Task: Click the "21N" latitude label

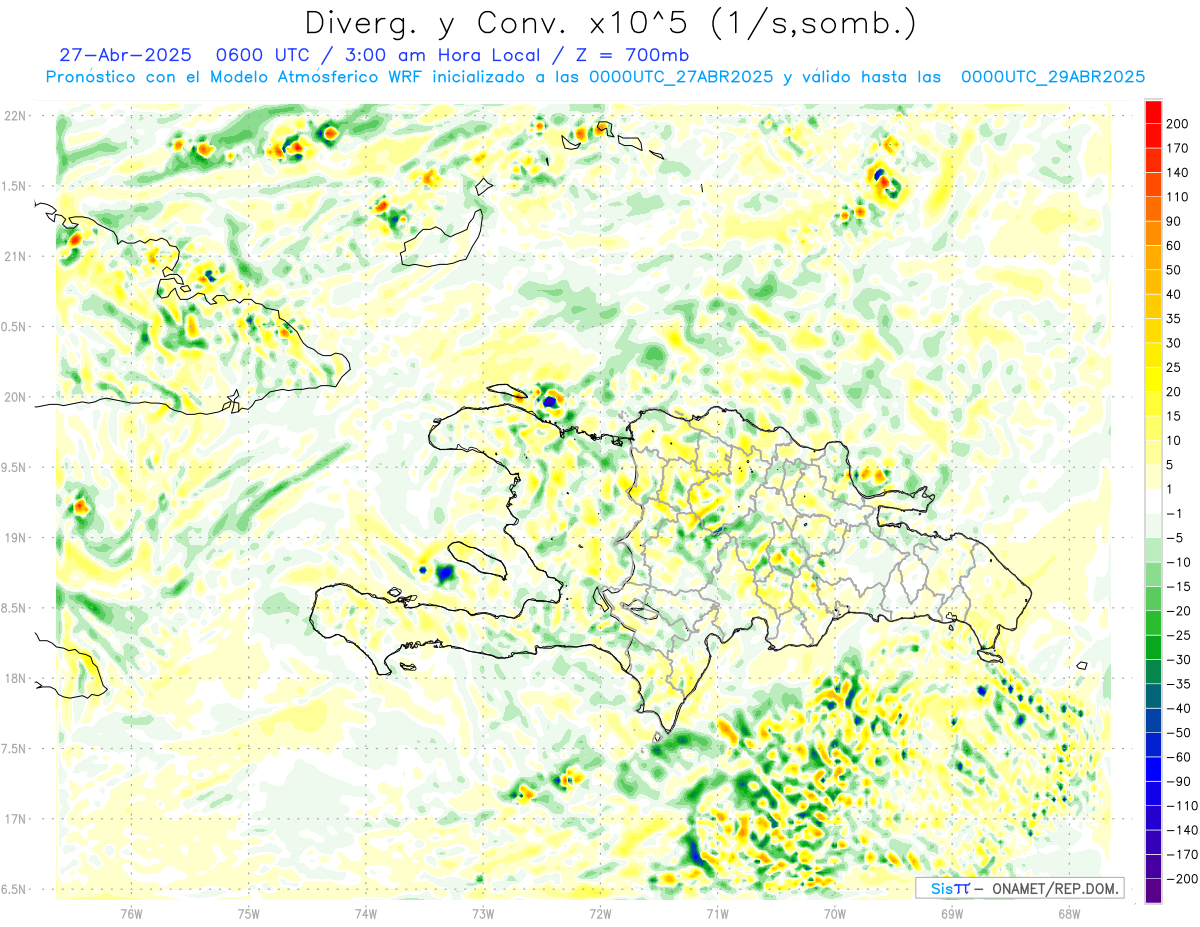Action: [17, 257]
